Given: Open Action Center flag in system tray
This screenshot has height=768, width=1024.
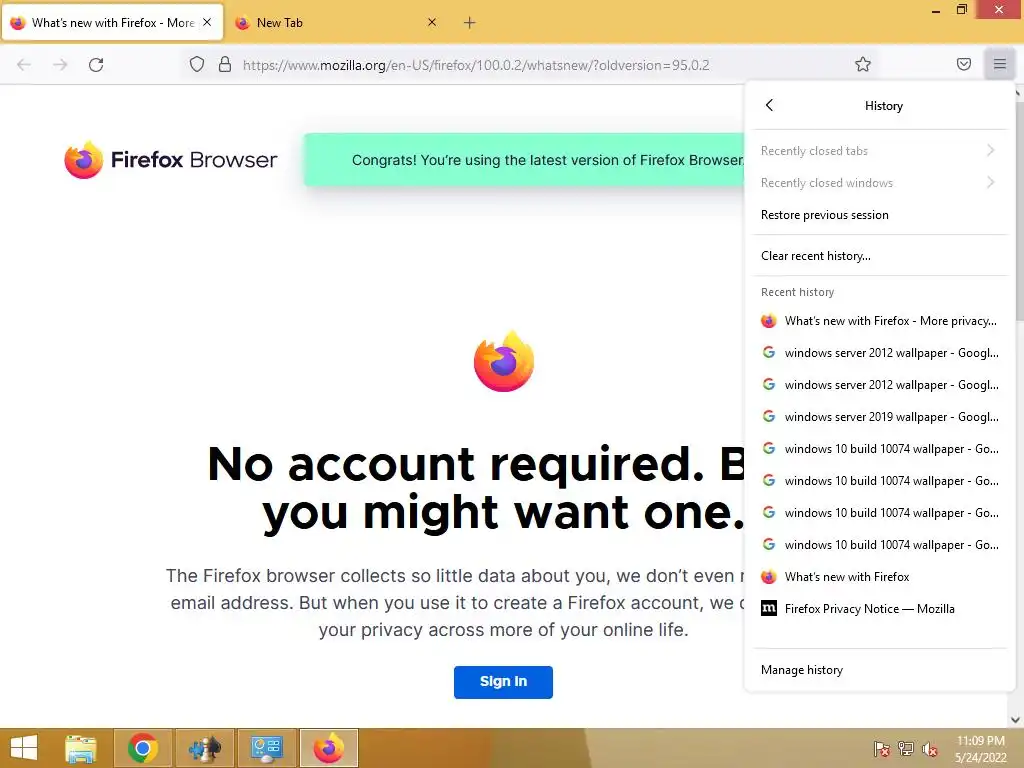Looking at the screenshot, I should [881, 749].
